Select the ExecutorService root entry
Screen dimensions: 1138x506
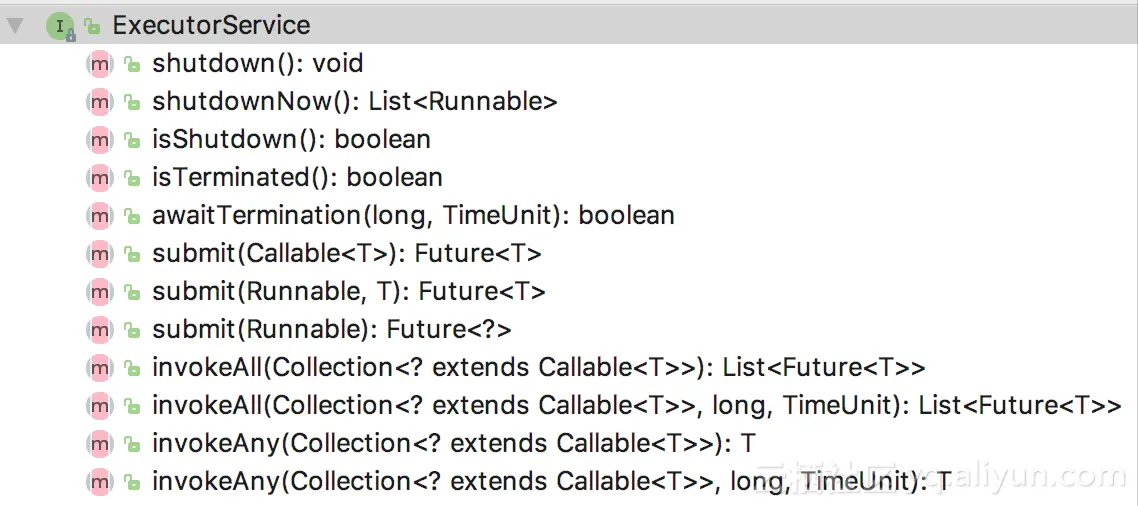[x=211, y=26]
